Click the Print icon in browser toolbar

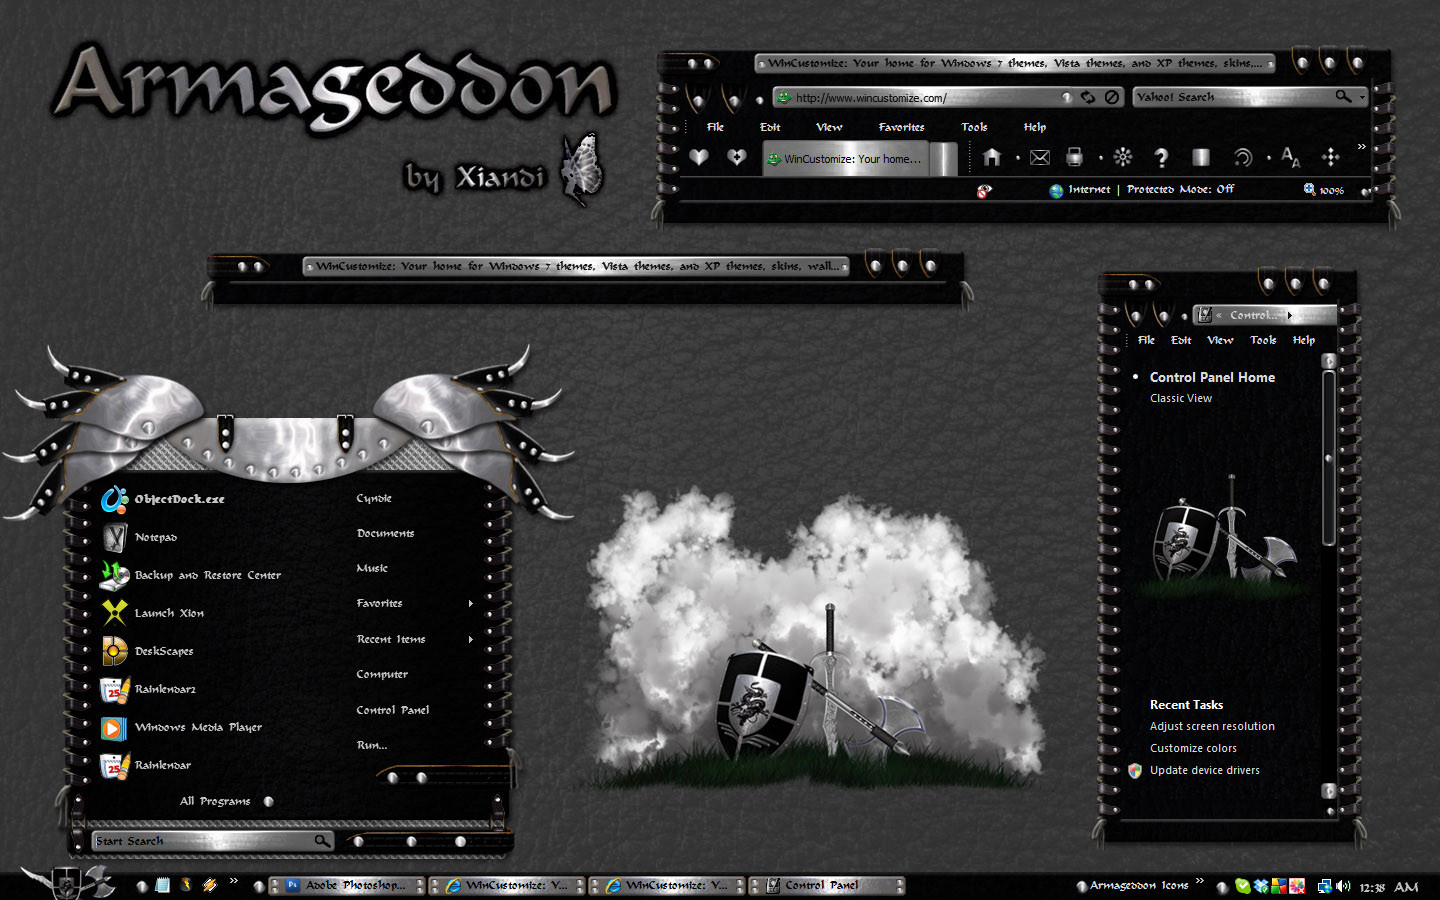[x=1074, y=157]
